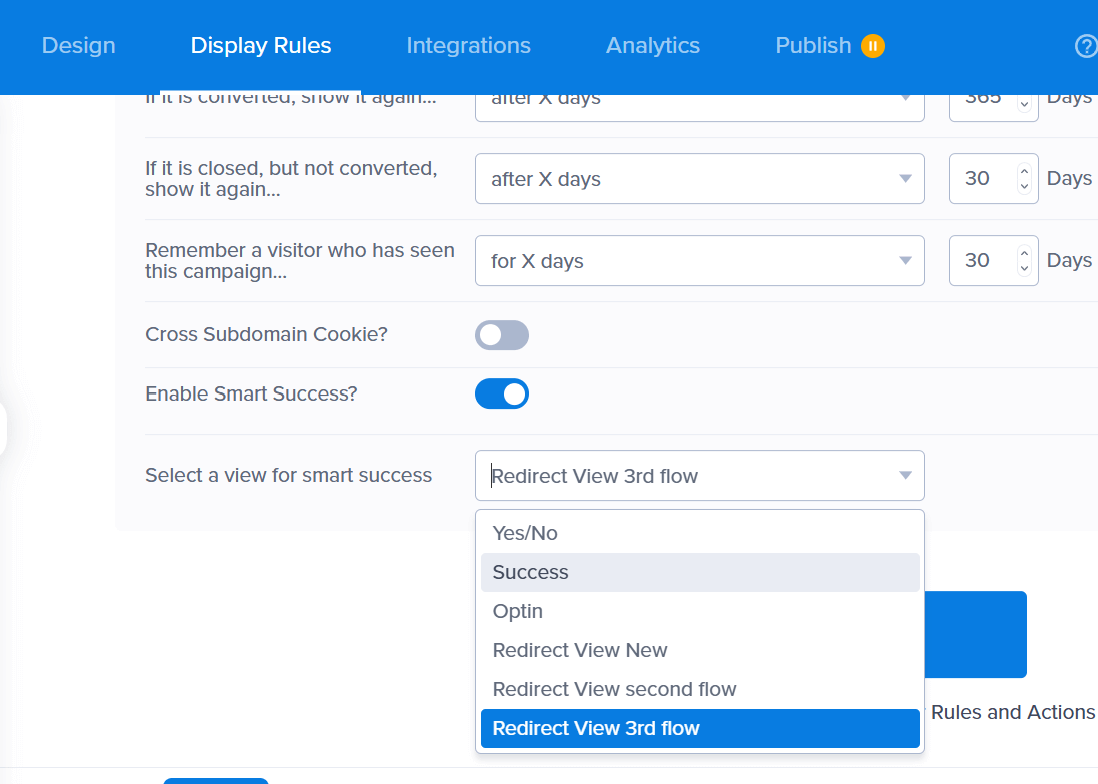Disable the Enable Smart Success toggle
1098x784 pixels.
(x=502, y=393)
